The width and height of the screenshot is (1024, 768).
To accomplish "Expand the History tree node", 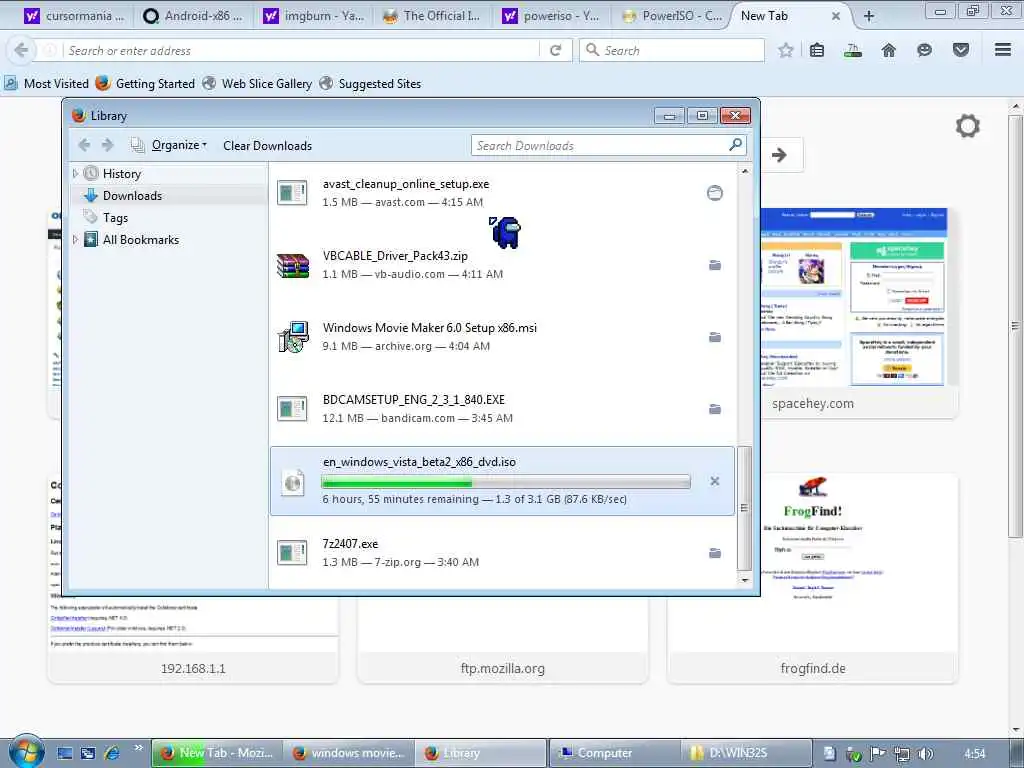I will coord(75,174).
